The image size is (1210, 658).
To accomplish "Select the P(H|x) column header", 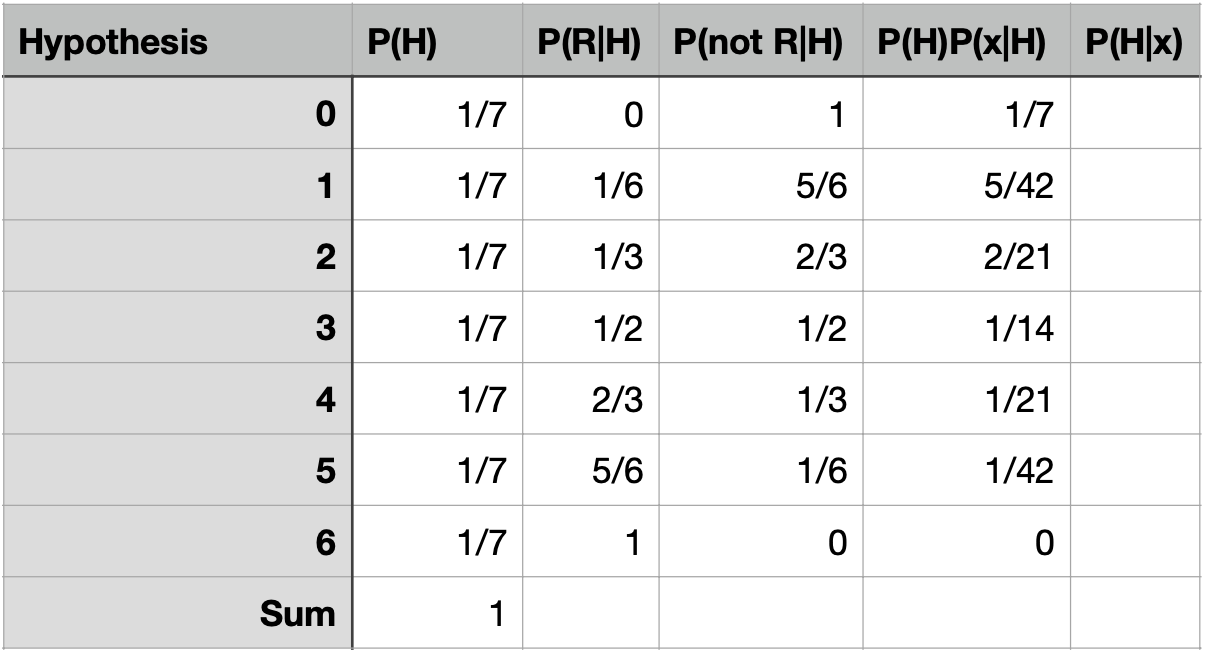I will point(1134,42).
